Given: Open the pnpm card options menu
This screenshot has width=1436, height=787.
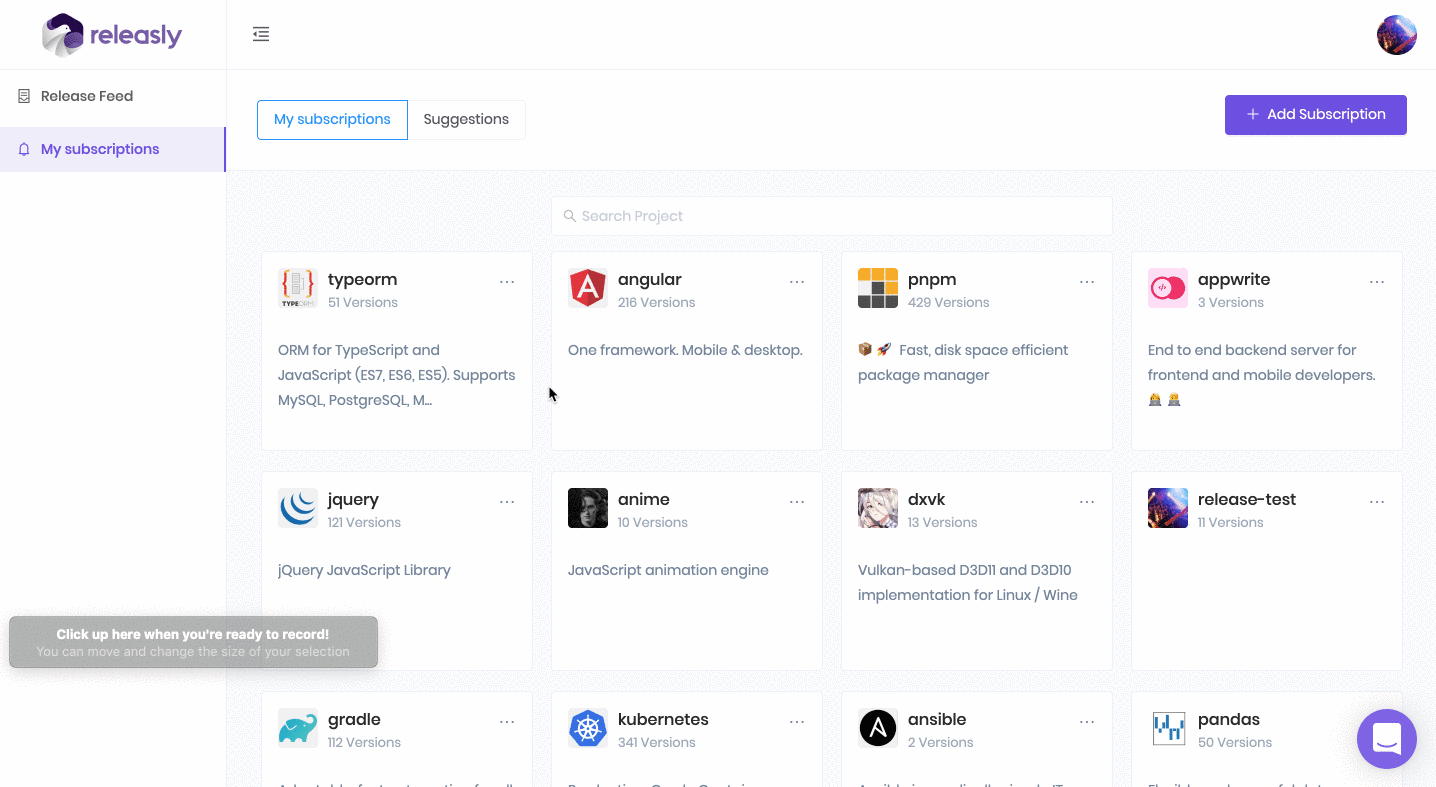Looking at the screenshot, I should tap(1087, 282).
